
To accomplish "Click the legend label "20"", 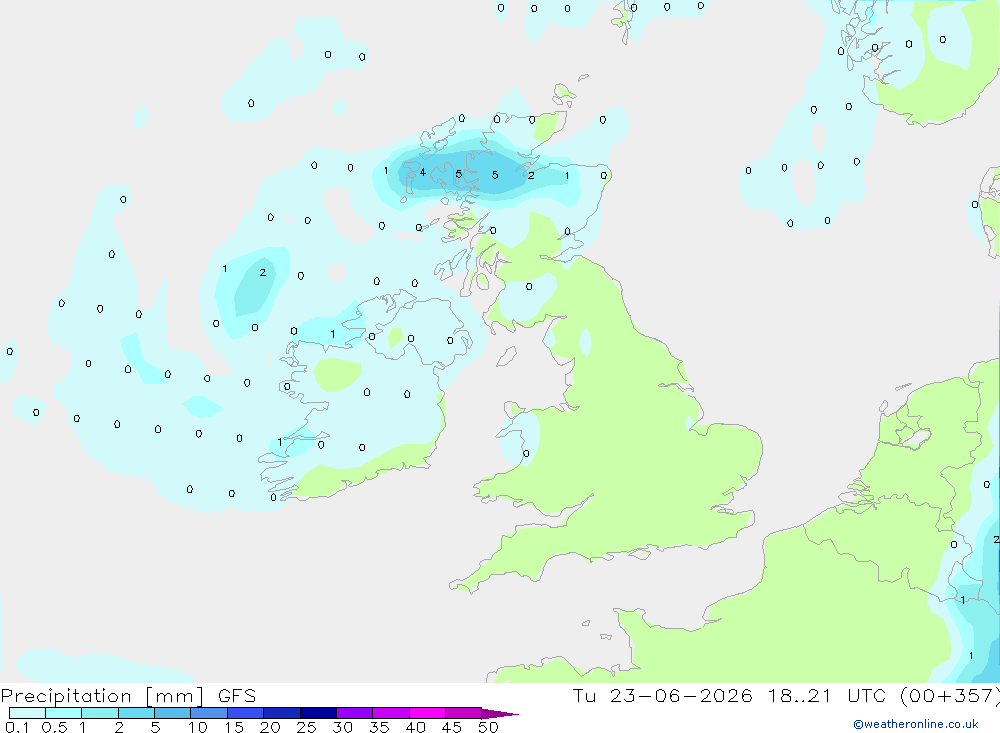I will point(270,727).
